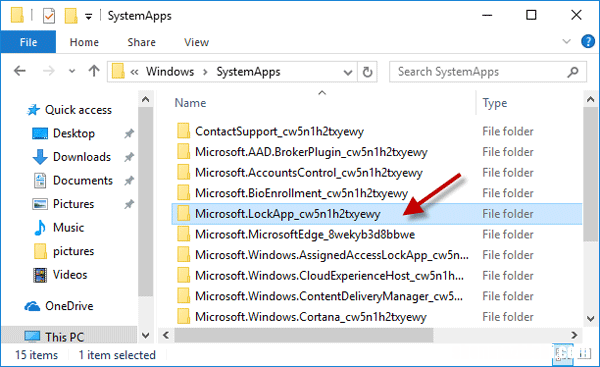This screenshot has width=600, height=367.
Task: Switch to Large icons view in status bar
Action: click(584, 354)
